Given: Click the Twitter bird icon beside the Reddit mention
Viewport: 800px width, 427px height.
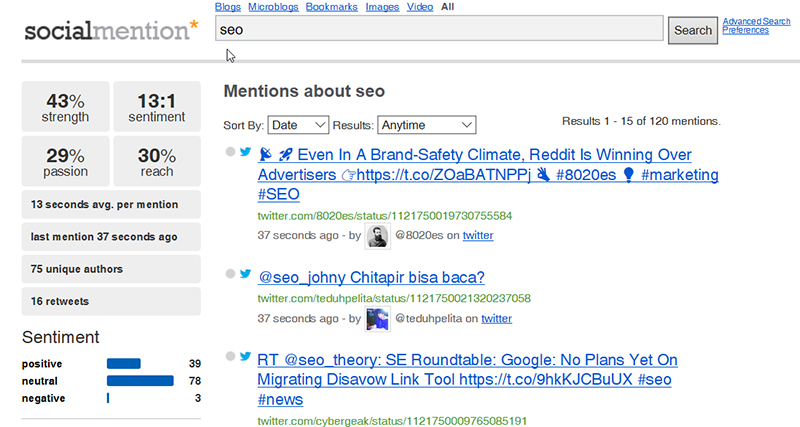Looking at the screenshot, I should [x=245, y=152].
